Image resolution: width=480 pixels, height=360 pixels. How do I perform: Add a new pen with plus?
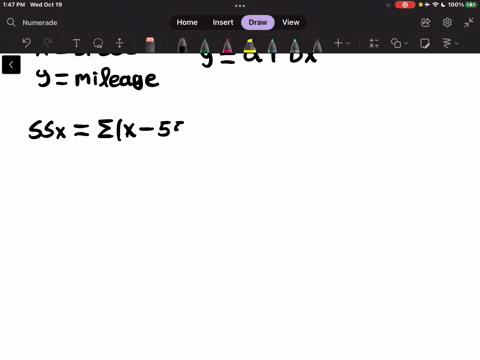coord(338,43)
